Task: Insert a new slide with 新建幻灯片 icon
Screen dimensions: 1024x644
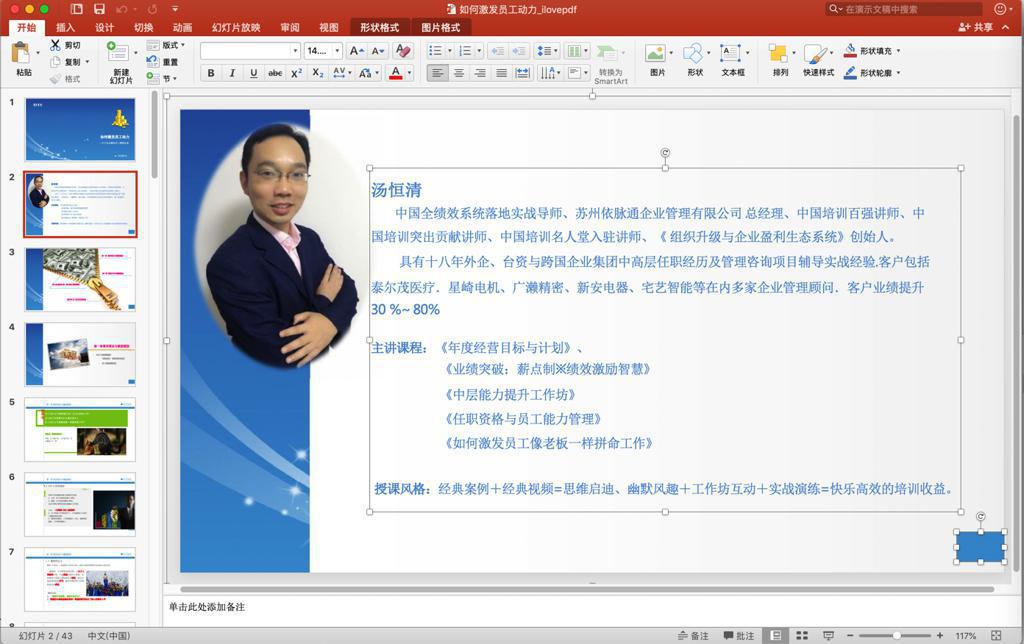Action: [118, 52]
